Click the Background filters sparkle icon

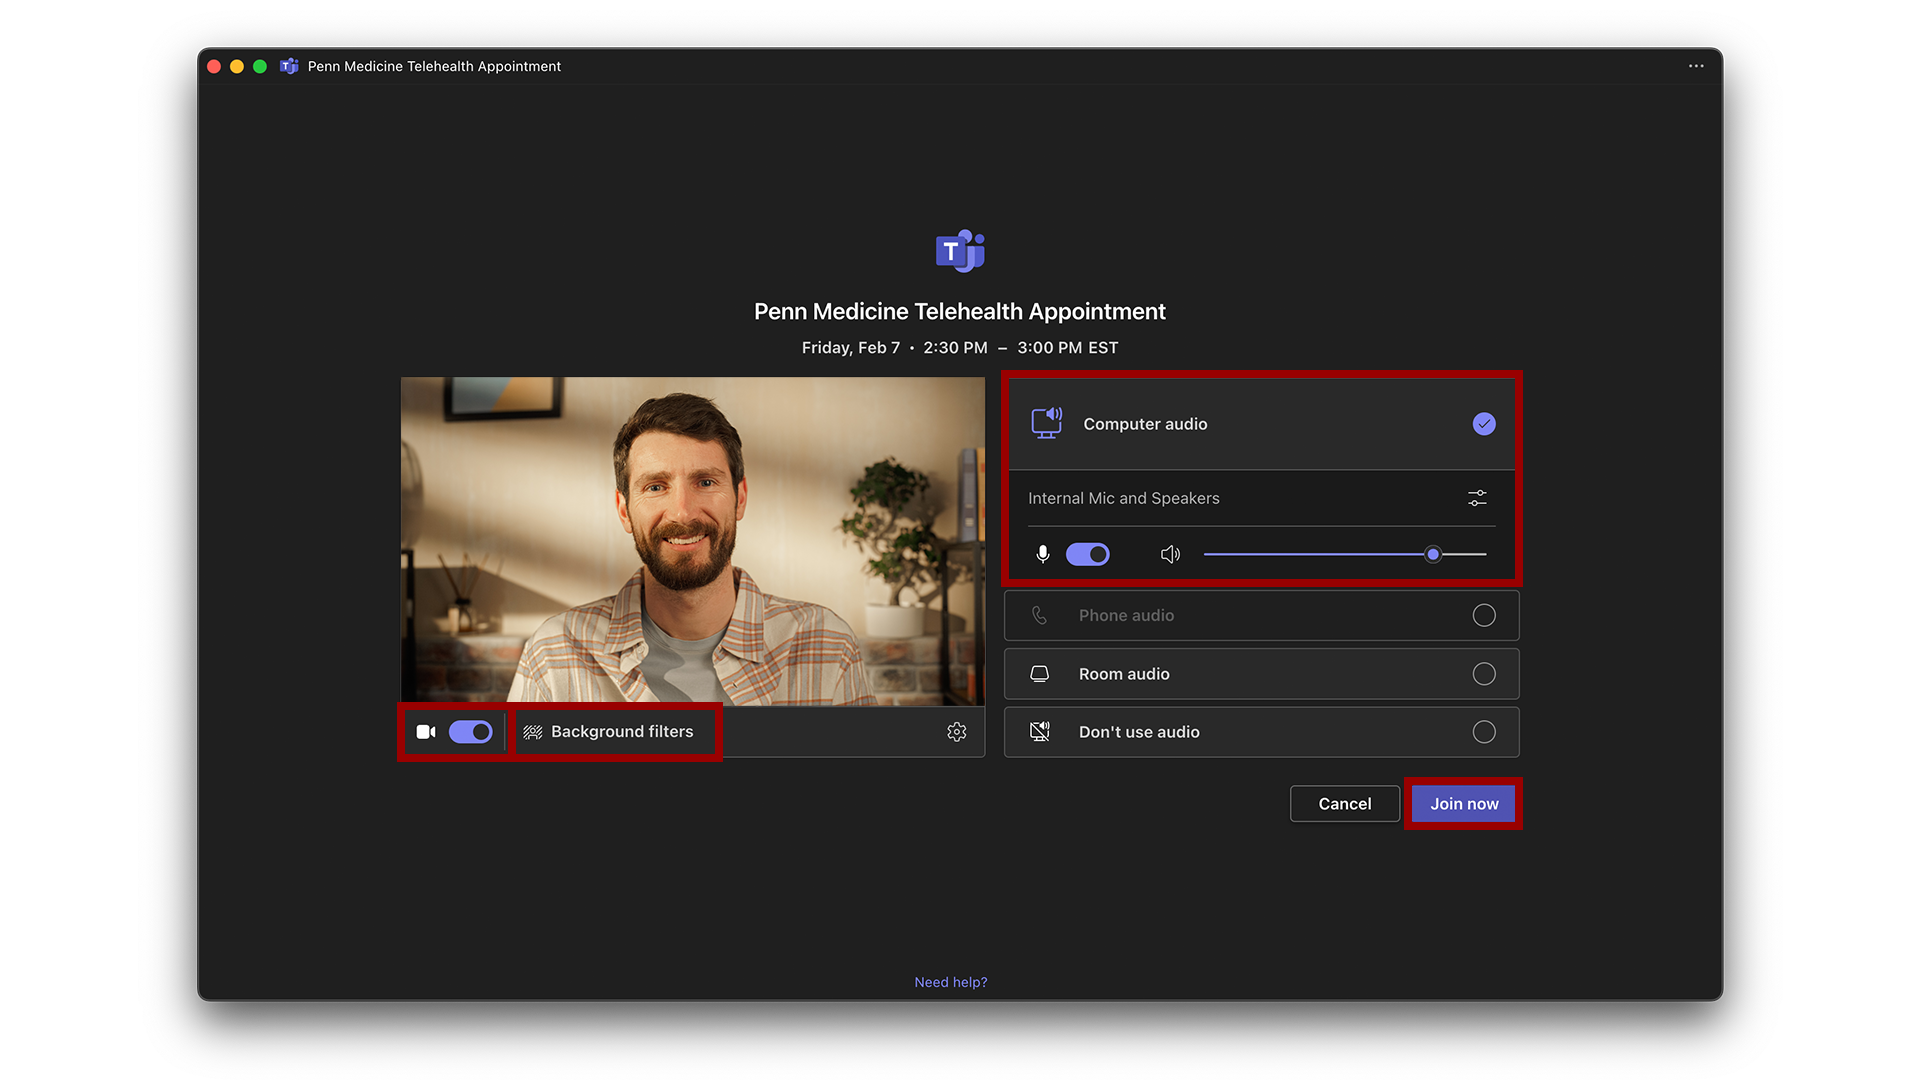click(x=531, y=731)
